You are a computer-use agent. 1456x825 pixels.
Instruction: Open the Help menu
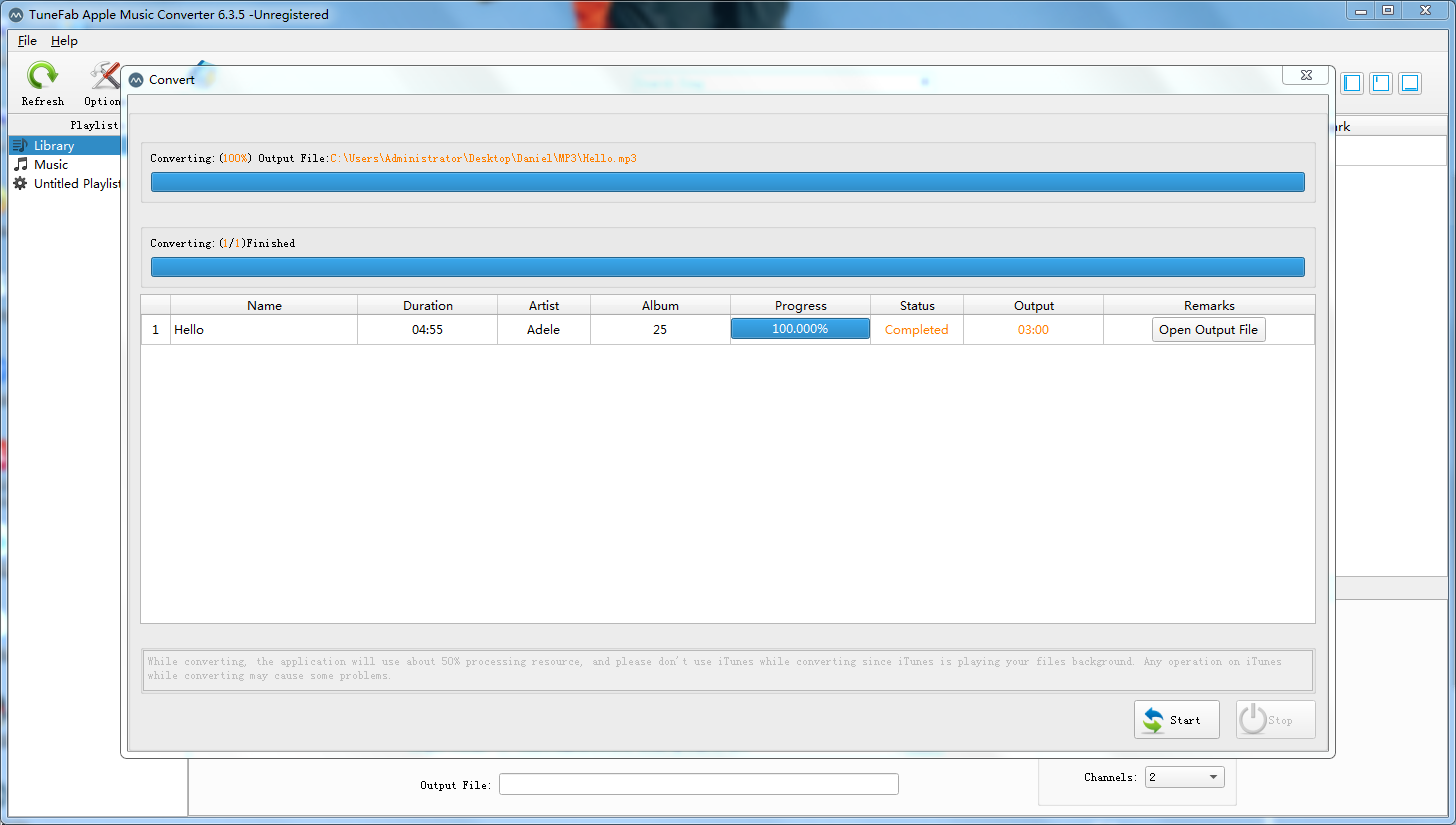pyautogui.click(x=64, y=41)
